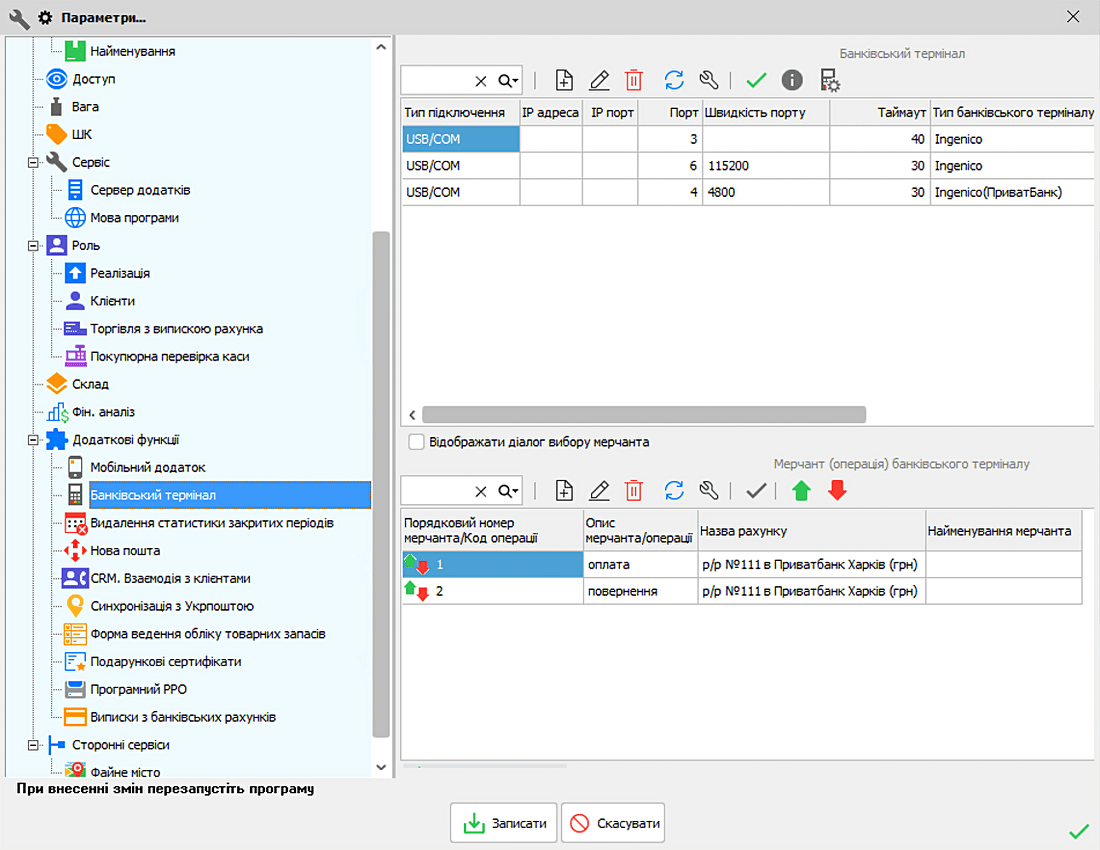Collapse the Додаткові функції tree node
Viewport: 1100px width, 850px height.
pos(33,440)
